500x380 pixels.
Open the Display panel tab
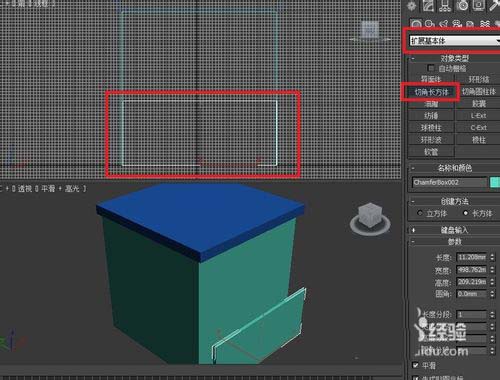(x=479, y=6)
